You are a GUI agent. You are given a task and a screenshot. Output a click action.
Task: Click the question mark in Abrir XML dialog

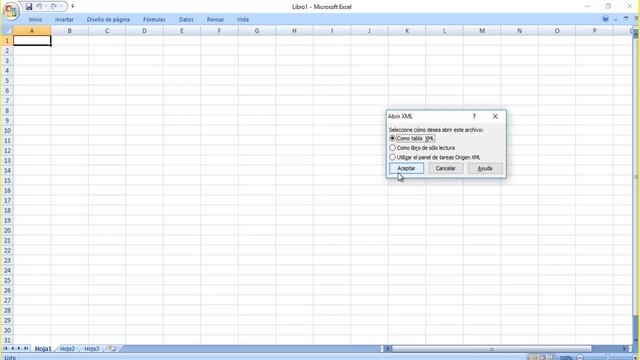click(474, 116)
